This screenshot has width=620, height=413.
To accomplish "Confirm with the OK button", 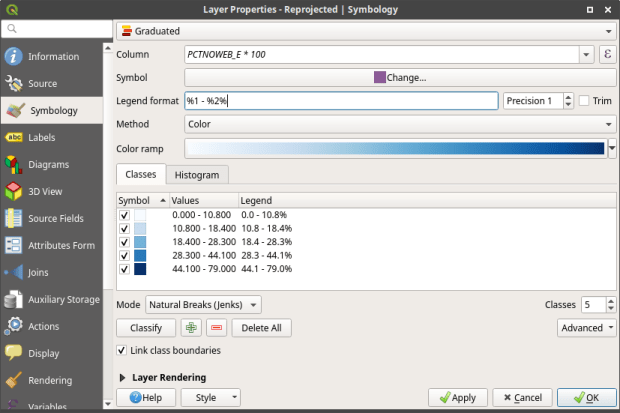I will click(x=587, y=397).
